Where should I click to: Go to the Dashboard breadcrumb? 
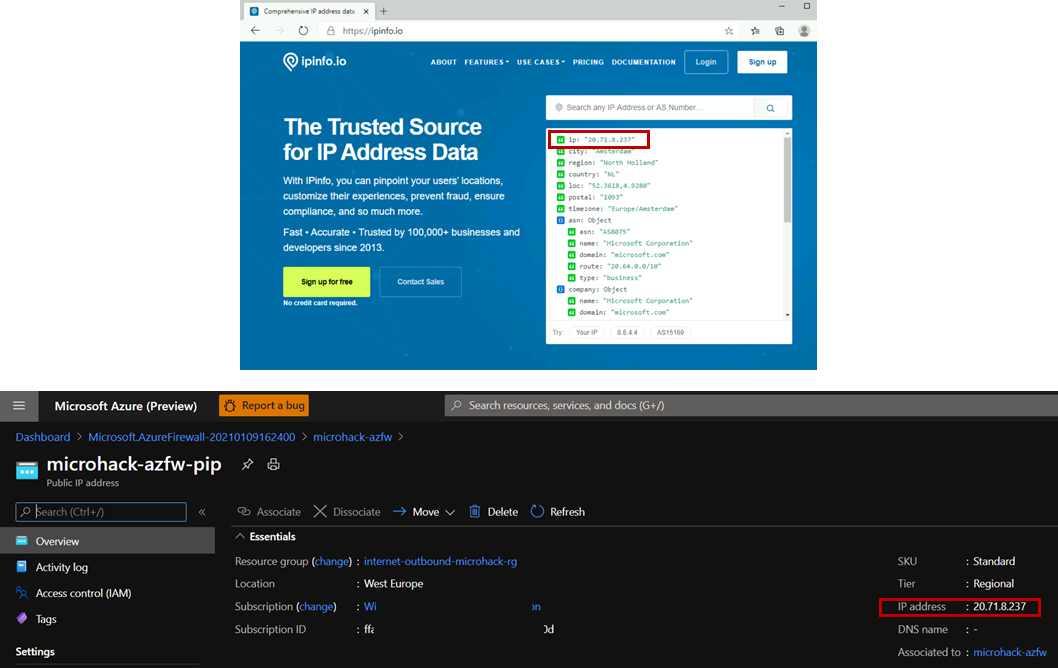(43, 437)
